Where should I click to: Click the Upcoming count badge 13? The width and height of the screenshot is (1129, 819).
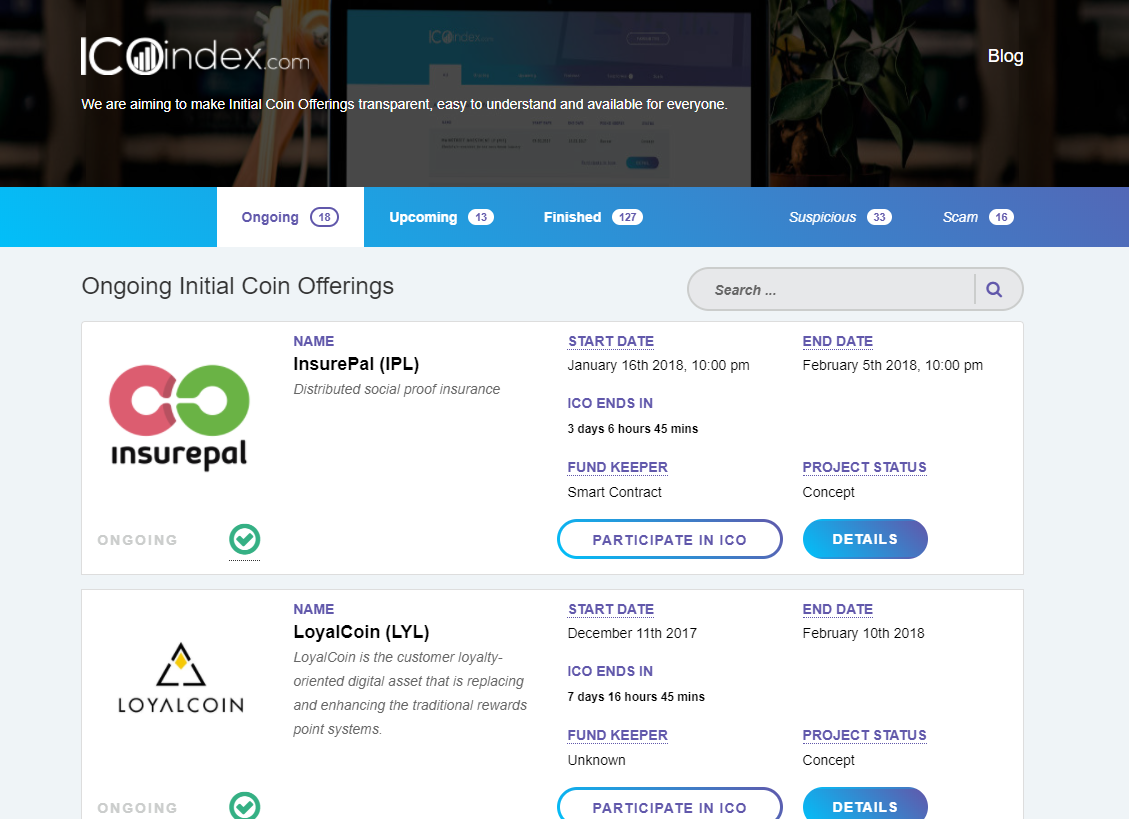point(481,217)
